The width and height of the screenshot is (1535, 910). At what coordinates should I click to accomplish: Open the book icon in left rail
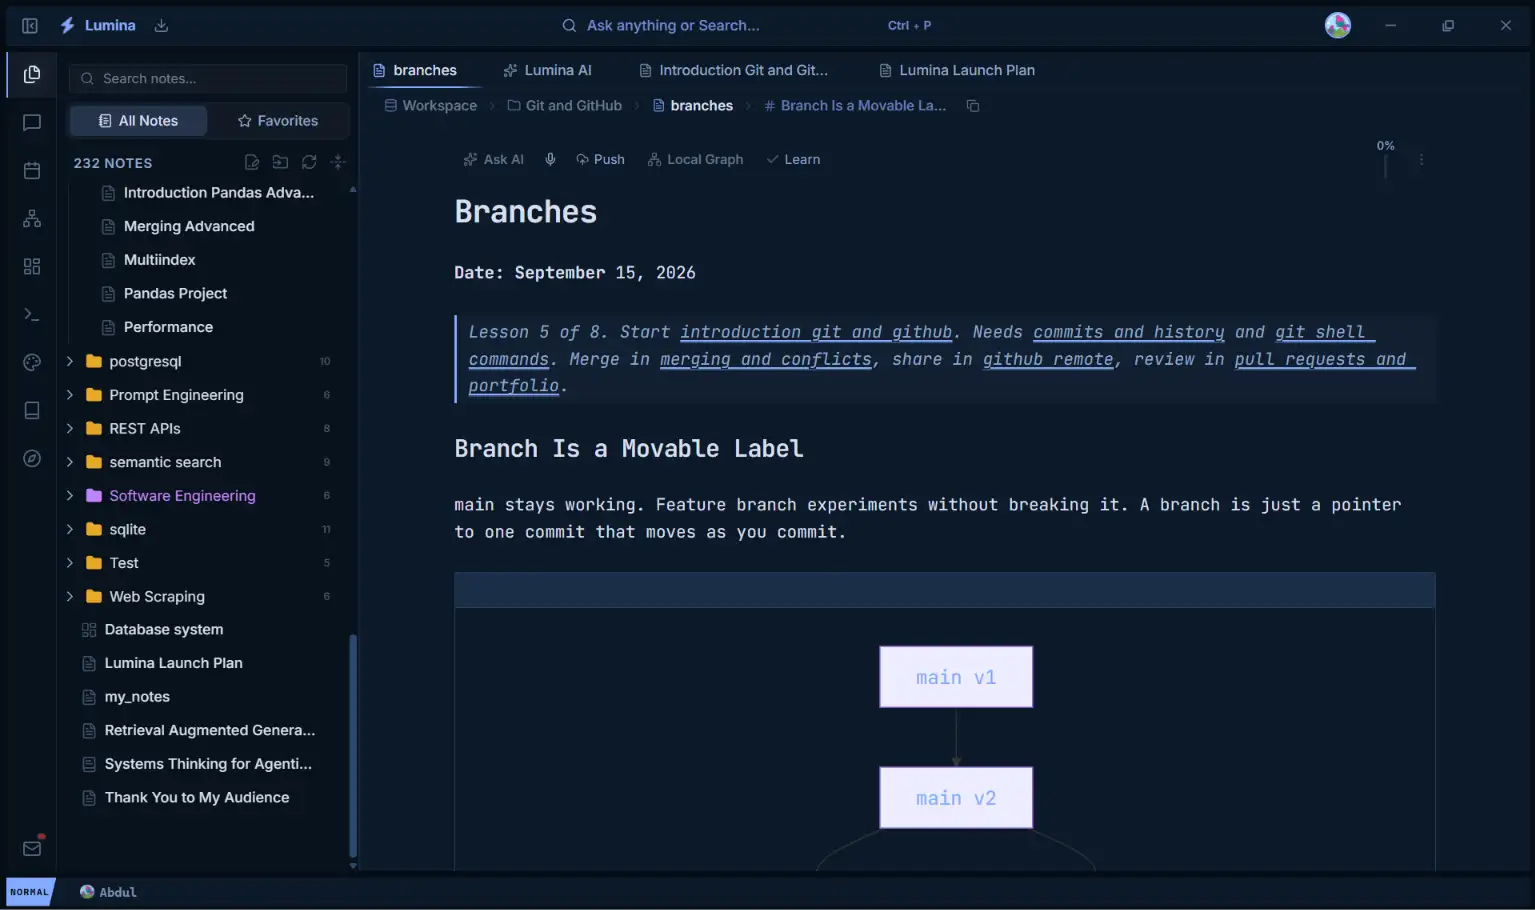pos(32,410)
